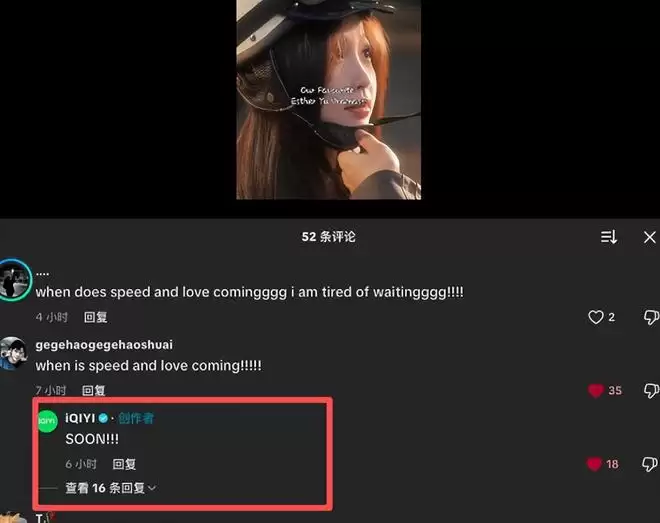Unlike gegehaogegehaoshuai's comment with 35 likes
660x523 pixels.
[596, 390]
